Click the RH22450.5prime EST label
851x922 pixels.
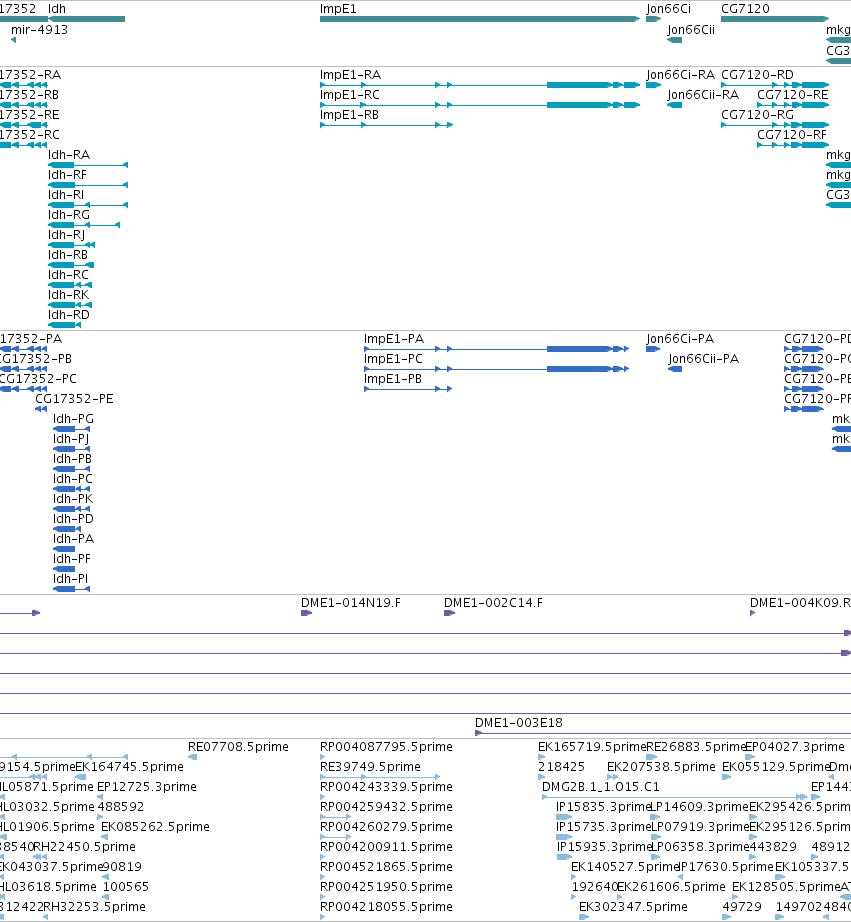(x=85, y=847)
